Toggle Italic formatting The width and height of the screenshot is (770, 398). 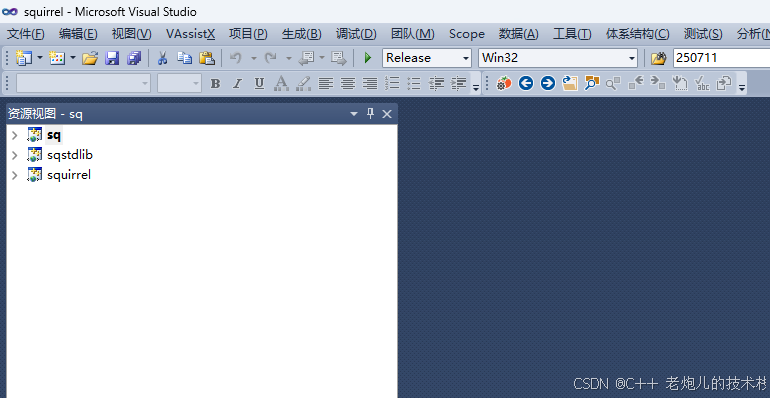coord(237,84)
